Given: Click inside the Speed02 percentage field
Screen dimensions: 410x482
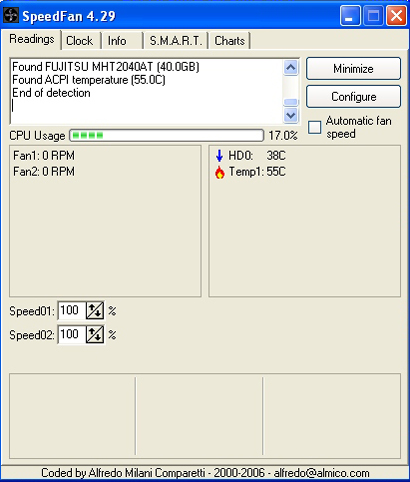Looking at the screenshot, I should tap(72, 334).
